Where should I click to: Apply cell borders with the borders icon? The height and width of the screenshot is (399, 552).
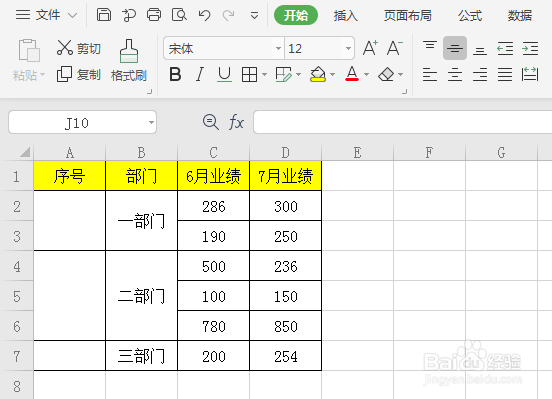(x=249, y=75)
